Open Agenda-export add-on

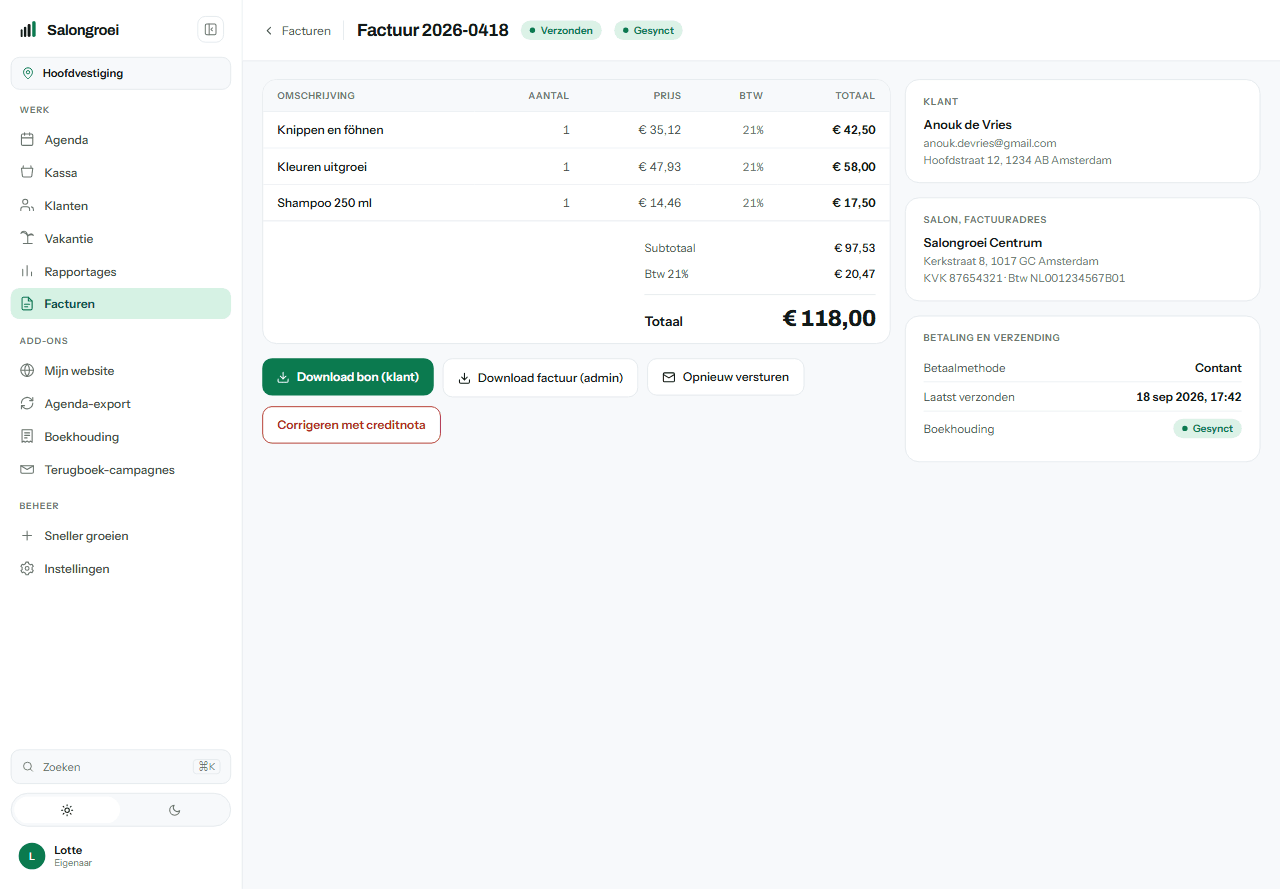pyautogui.click(x=121, y=404)
